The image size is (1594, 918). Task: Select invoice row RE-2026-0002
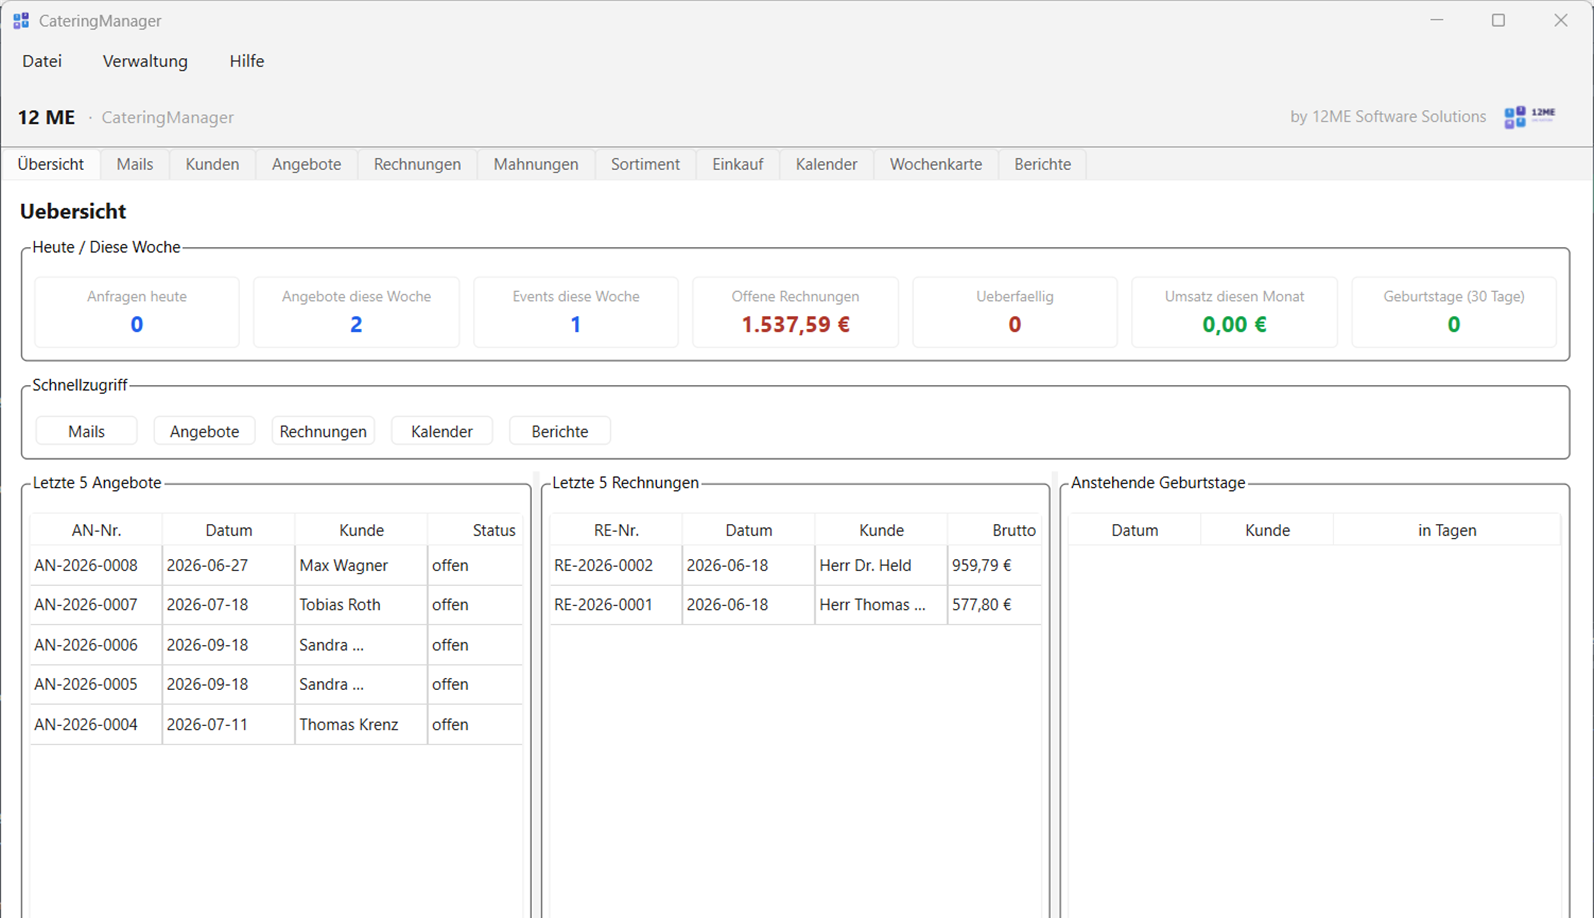(x=795, y=565)
